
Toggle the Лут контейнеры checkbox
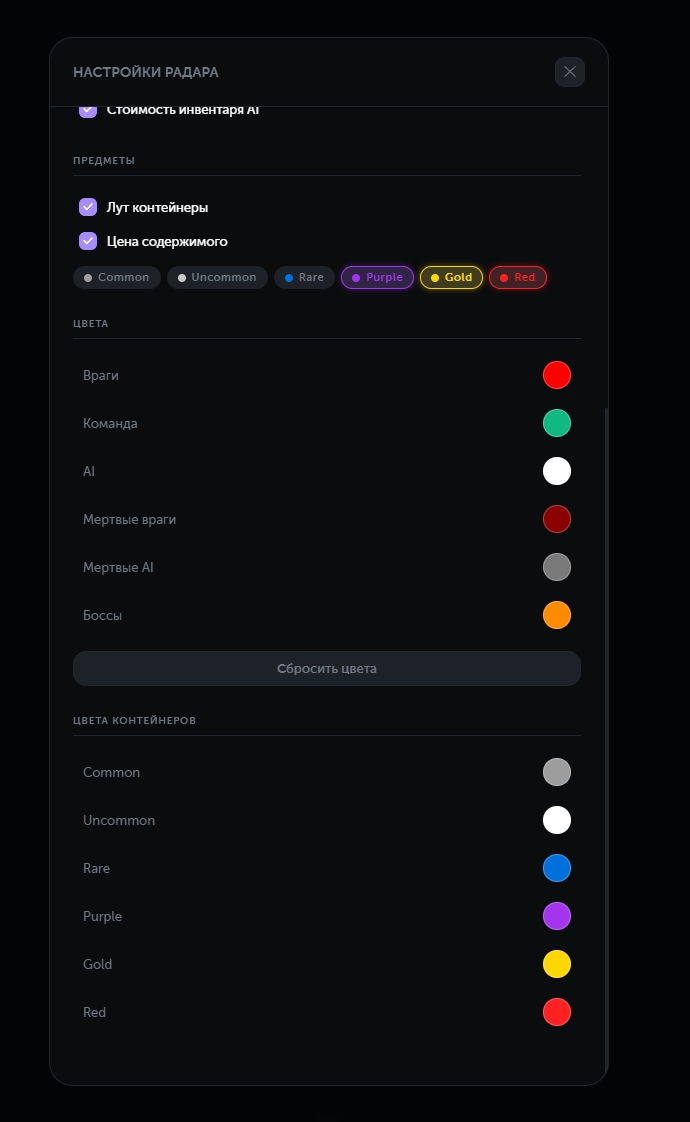click(88, 207)
